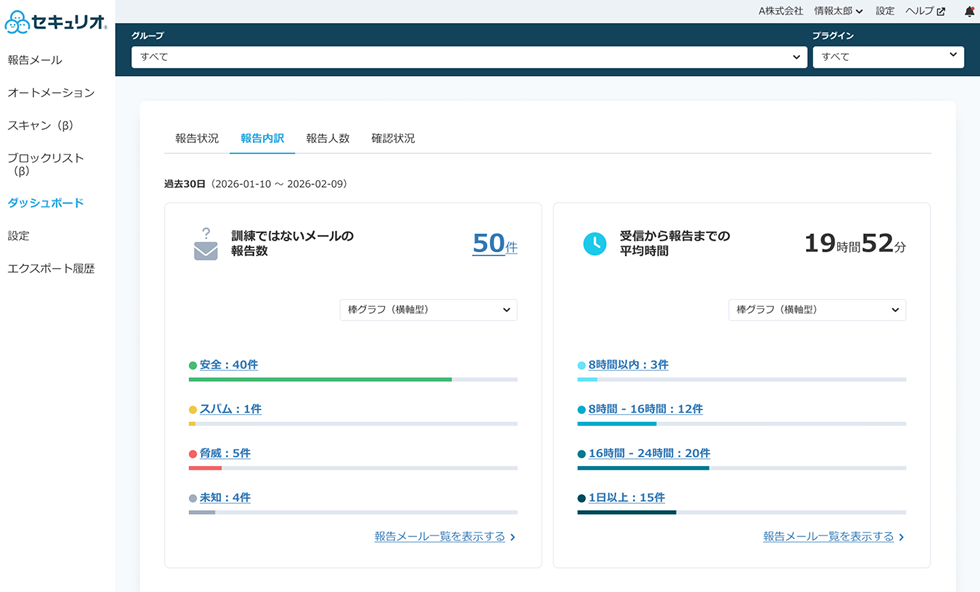The height and width of the screenshot is (592, 980).
Task: Click the green dot beside 安全
Action: tap(193, 366)
